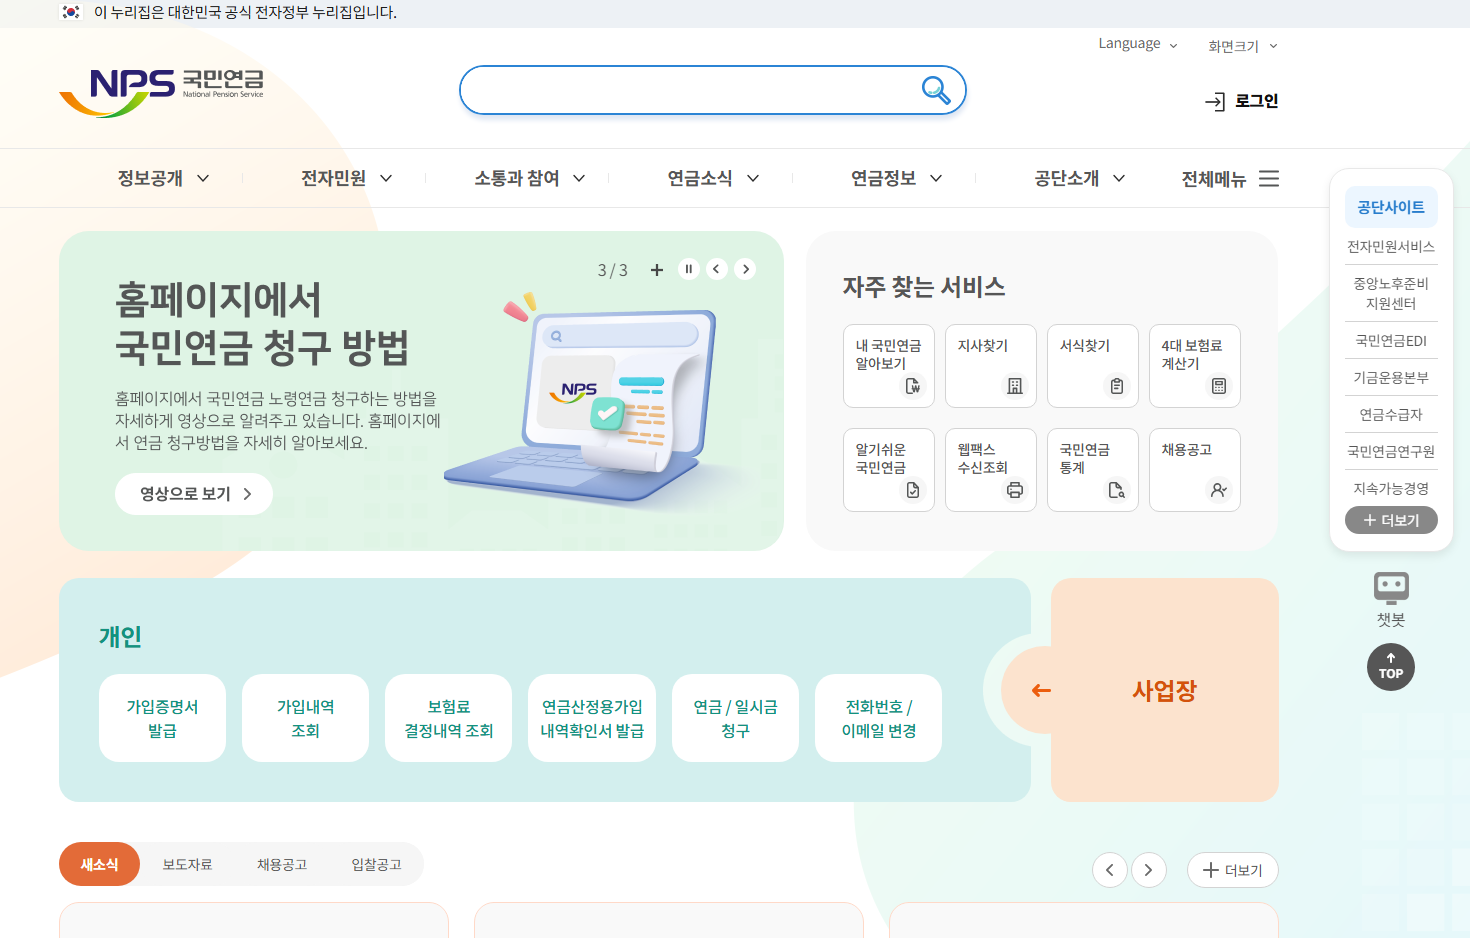Expand the 정보공개 menu
The image size is (1470, 938).
pyautogui.click(x=164, y=178)
